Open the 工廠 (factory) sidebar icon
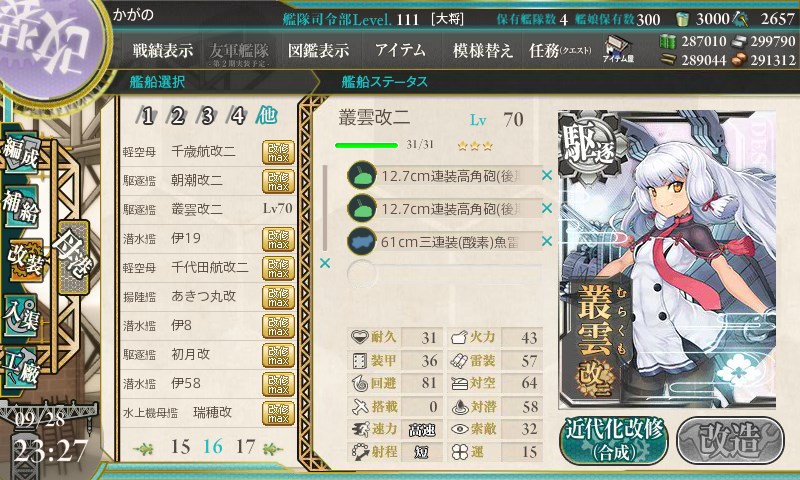Viewport: 800px width, 480px height. (21, 366)
